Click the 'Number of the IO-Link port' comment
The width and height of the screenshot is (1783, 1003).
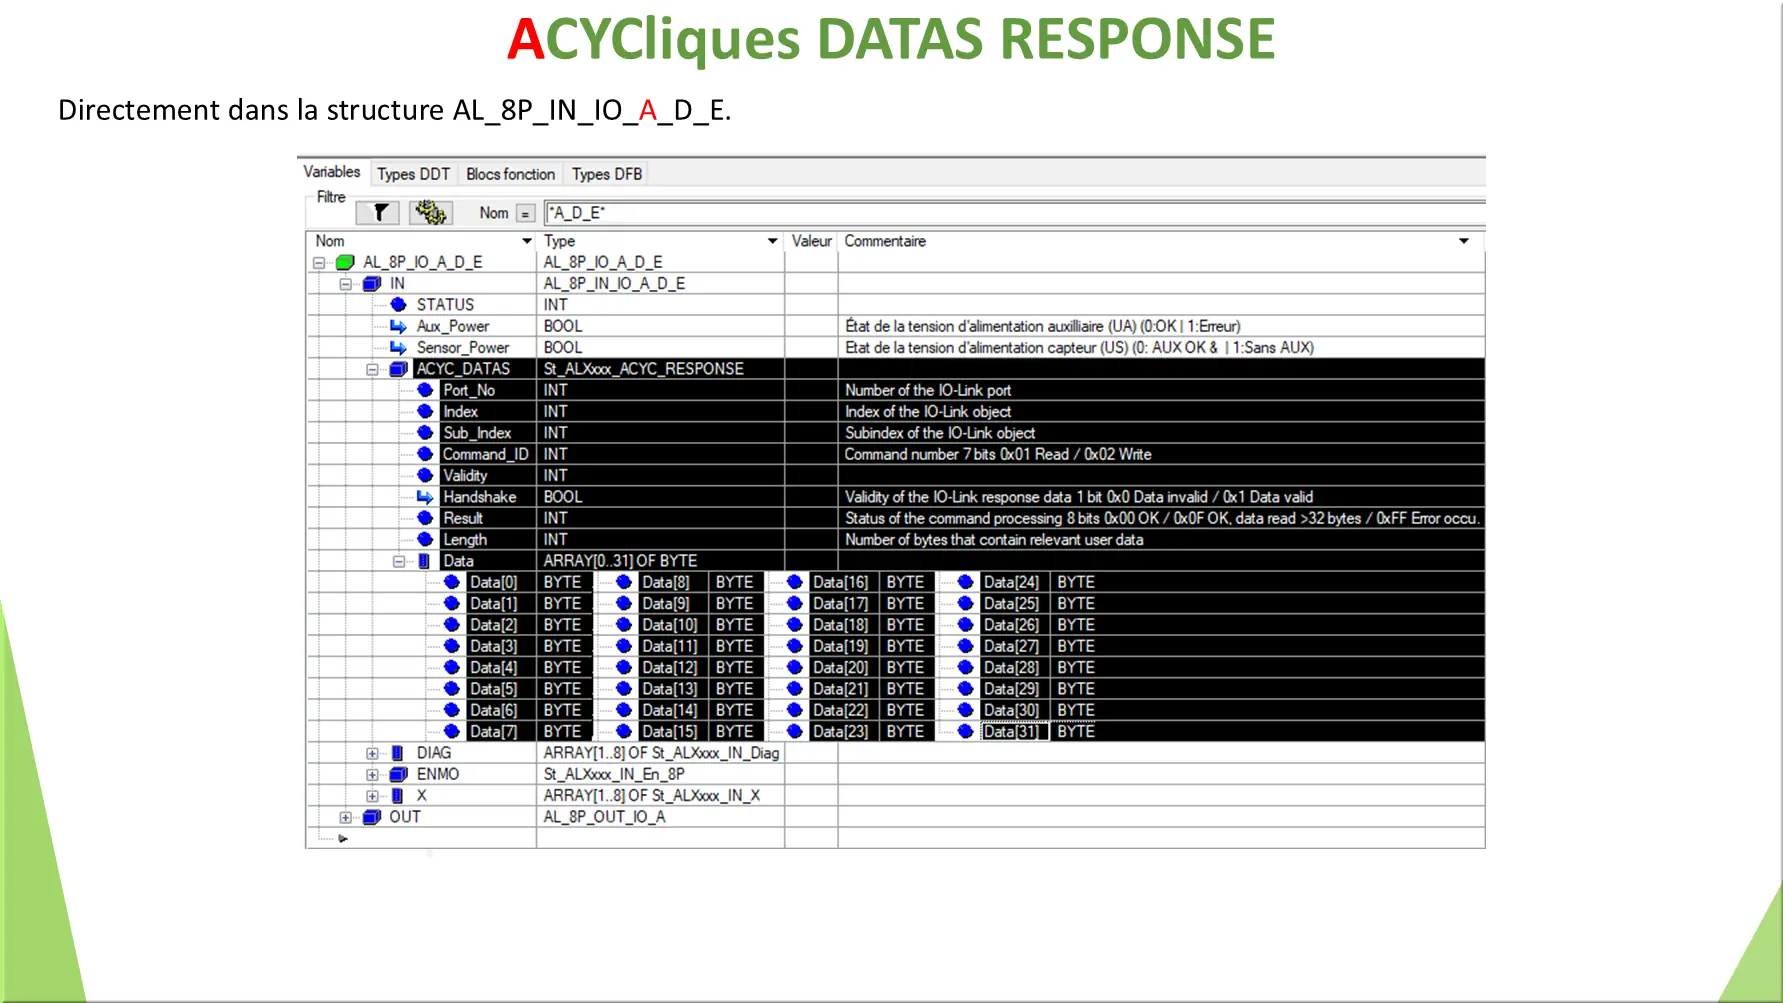pyautogui.click(x=928, y=391)
